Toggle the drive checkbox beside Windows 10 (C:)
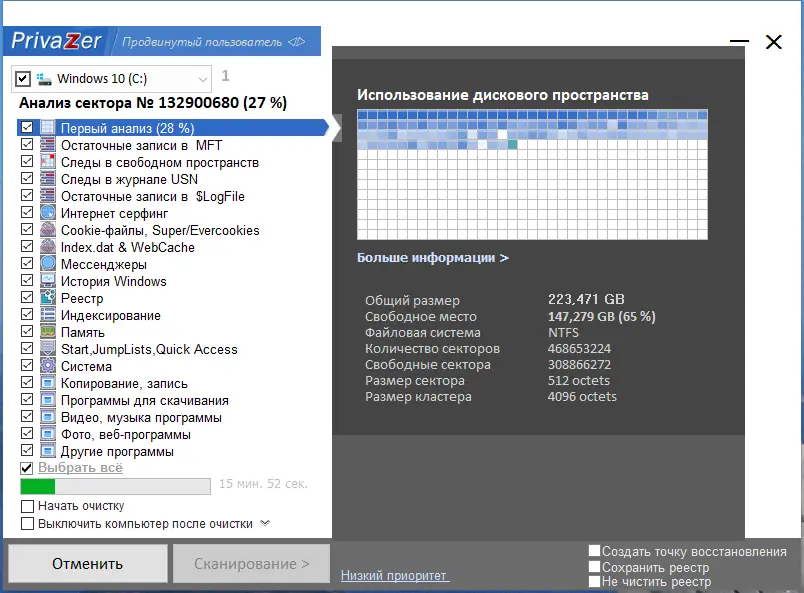This screenshot has height=593, width=804. pyautogui.click(x=23, y=79)
